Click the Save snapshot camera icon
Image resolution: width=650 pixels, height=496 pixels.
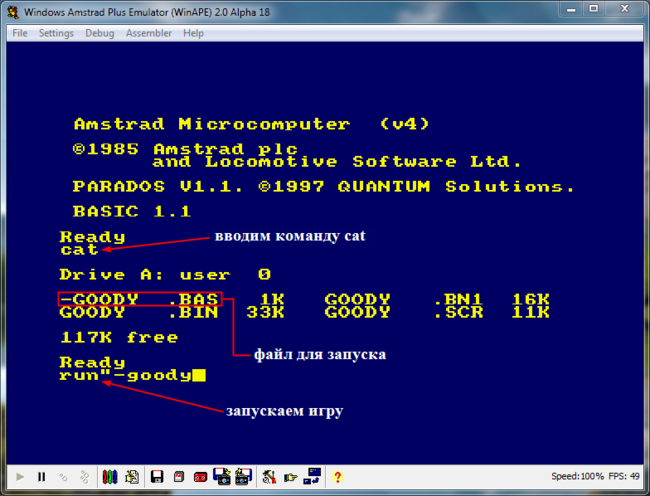(243, 476)
